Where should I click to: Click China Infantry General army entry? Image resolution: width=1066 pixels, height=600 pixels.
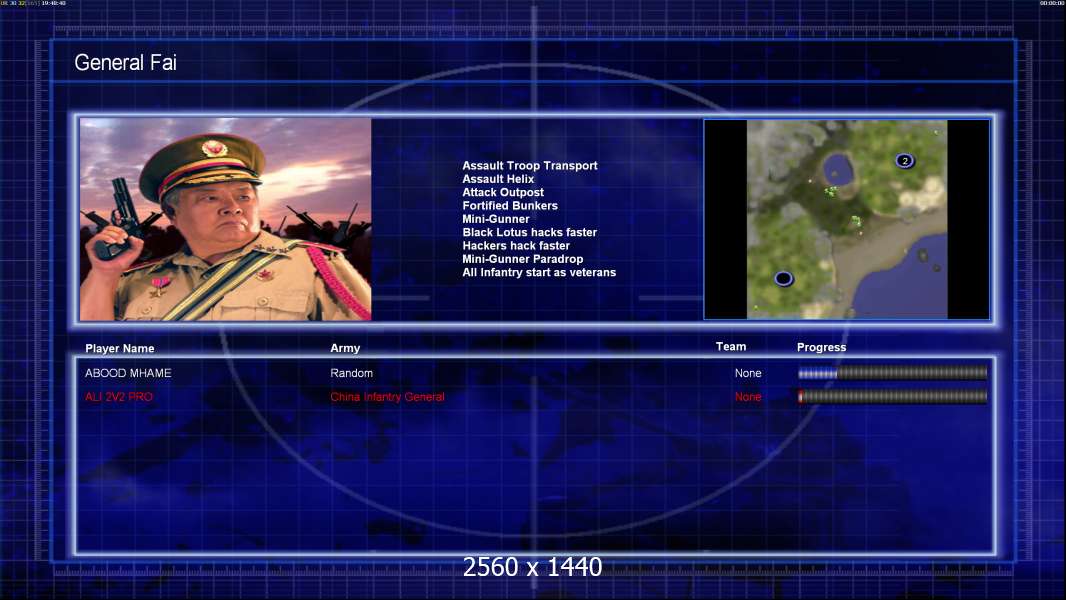coord(387,397)
